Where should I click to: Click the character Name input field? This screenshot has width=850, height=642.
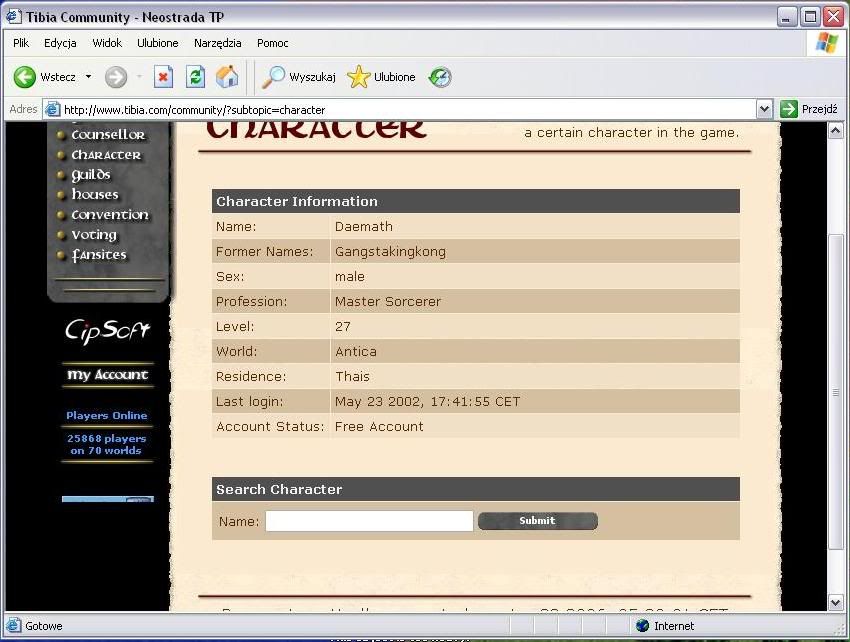(x=369, y=521)
